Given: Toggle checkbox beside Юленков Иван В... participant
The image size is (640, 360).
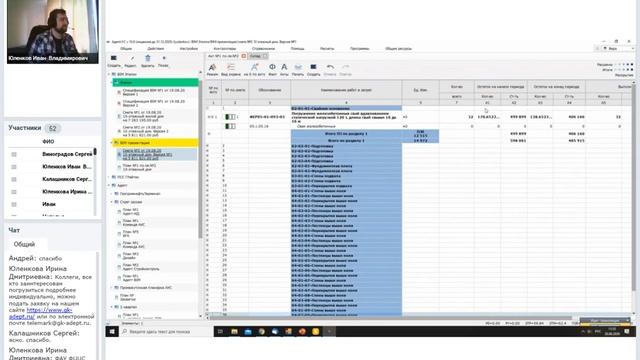Looking at the screenshot, I should click(14, 167).
